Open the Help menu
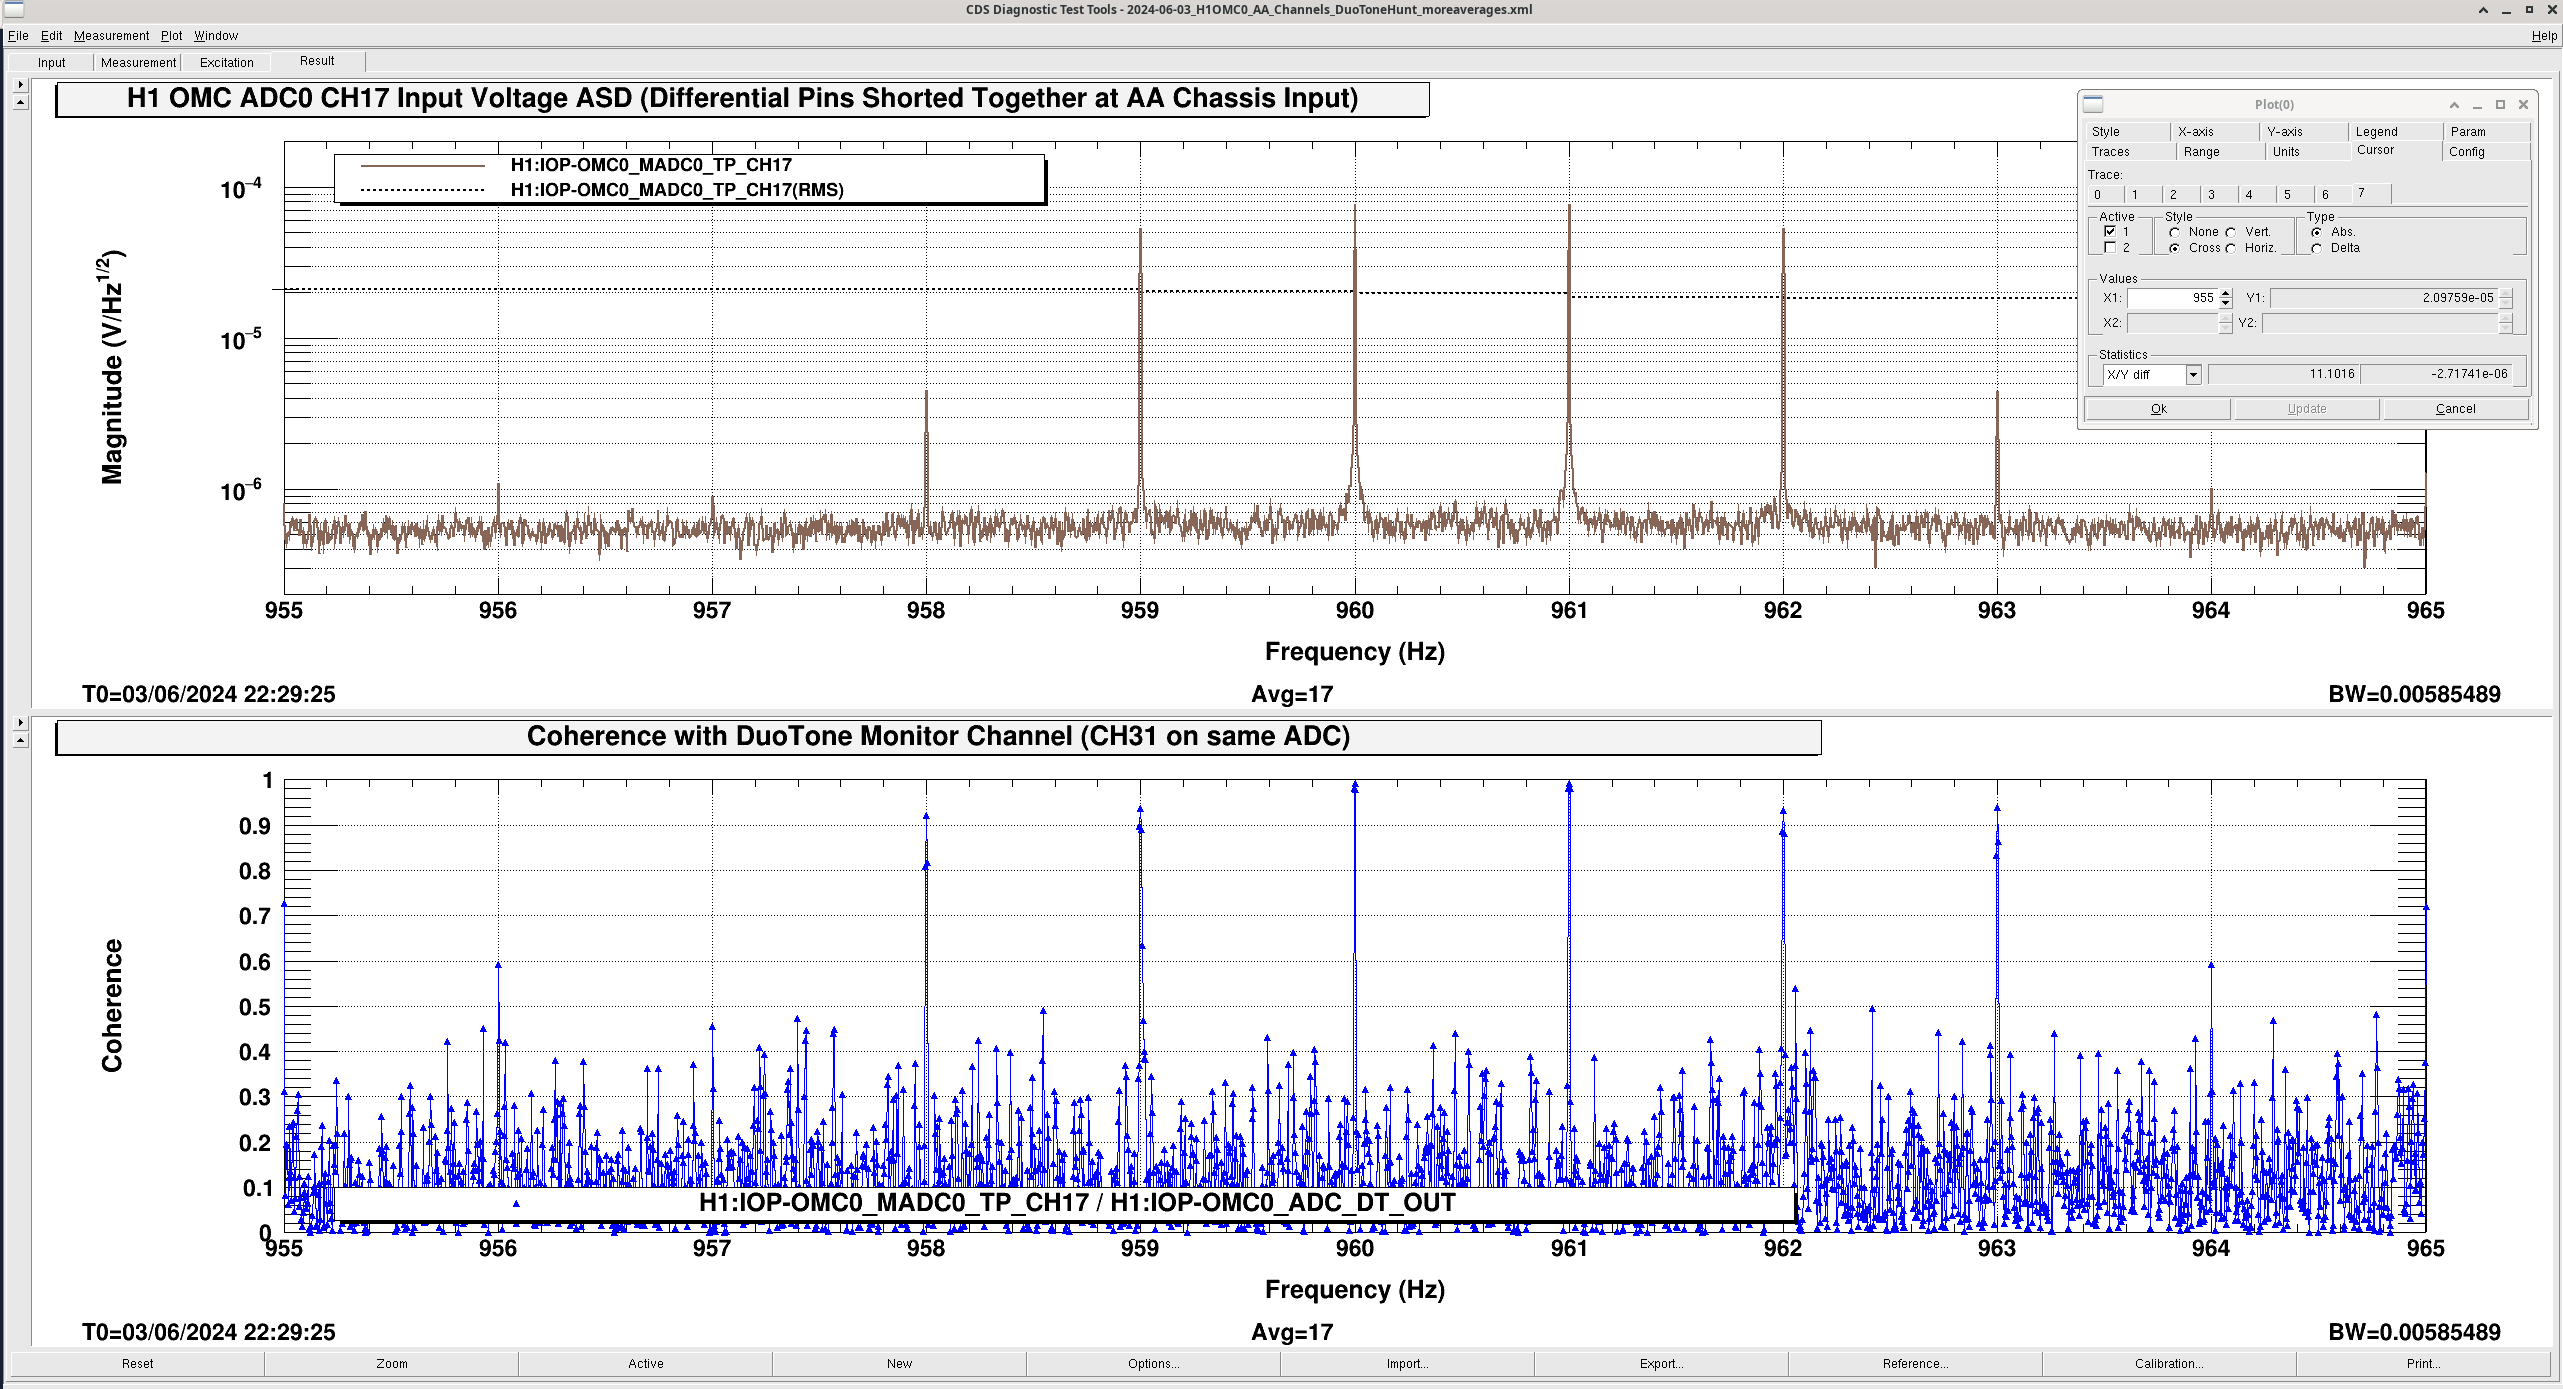Image resolution: width=2563 pixels, height=1389 pixels. (2544, 36)
